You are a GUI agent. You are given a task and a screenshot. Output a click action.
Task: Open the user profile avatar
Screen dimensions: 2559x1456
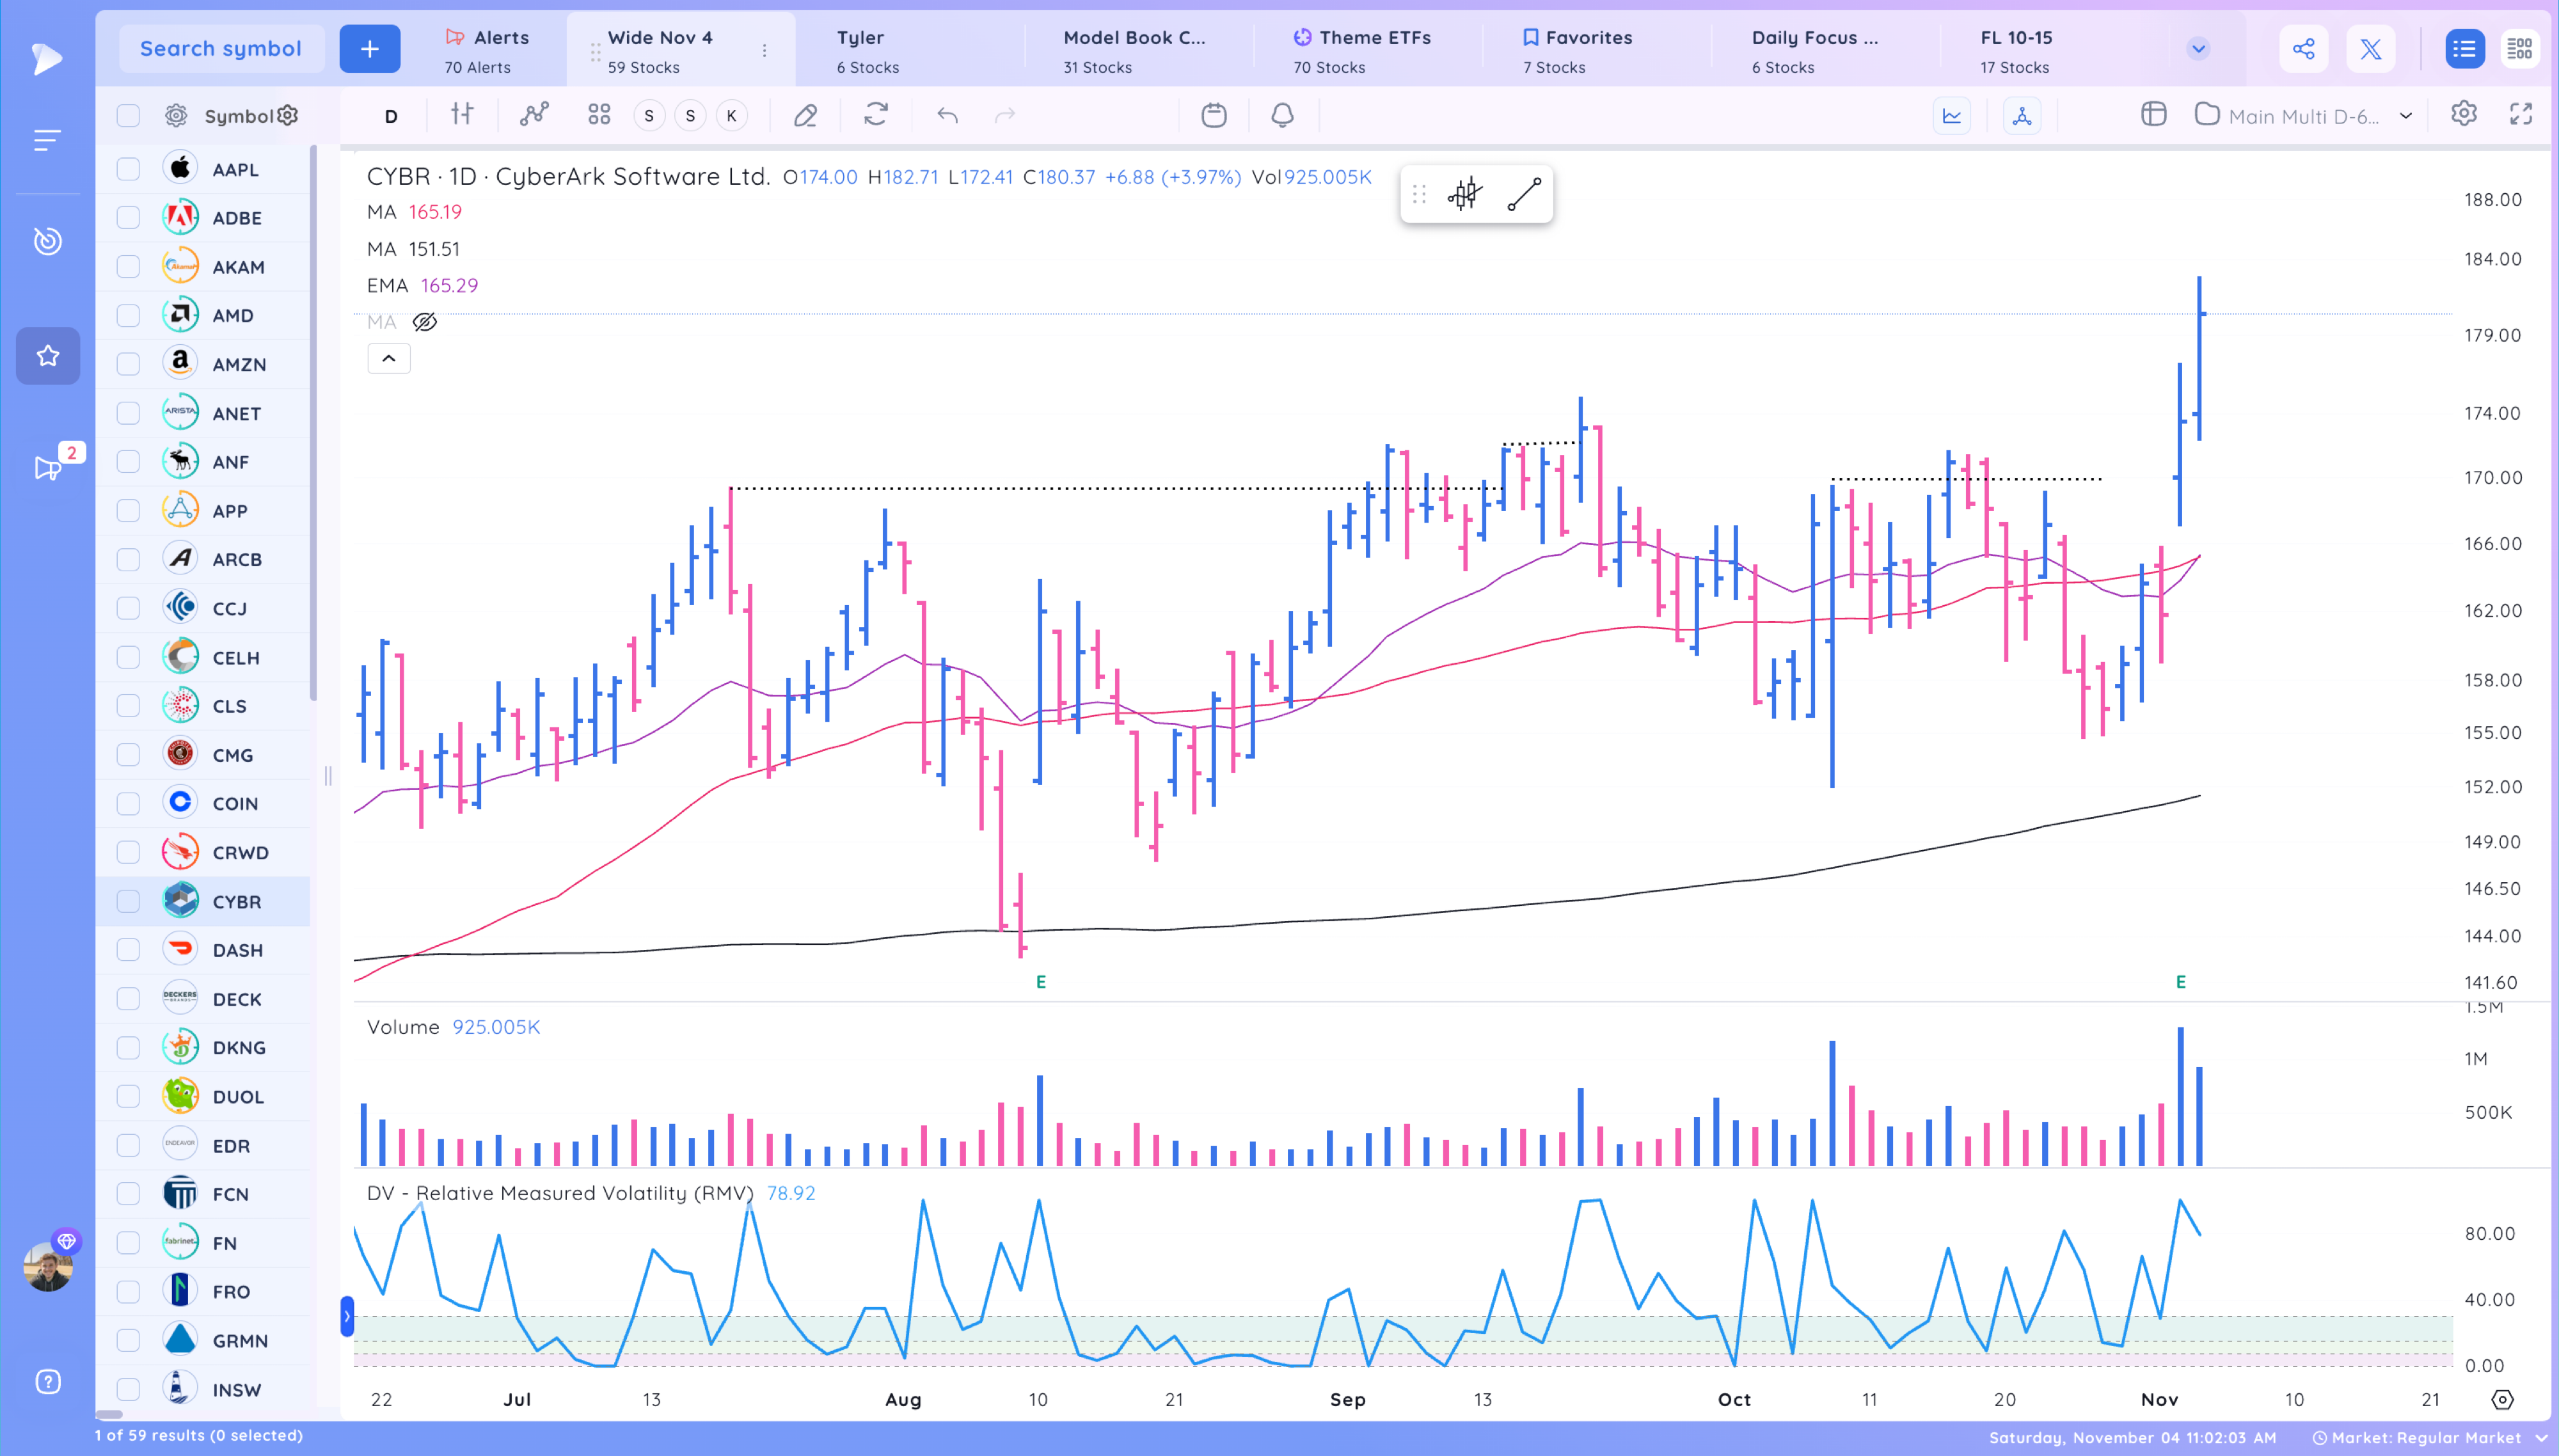(x=47, y=1267)
